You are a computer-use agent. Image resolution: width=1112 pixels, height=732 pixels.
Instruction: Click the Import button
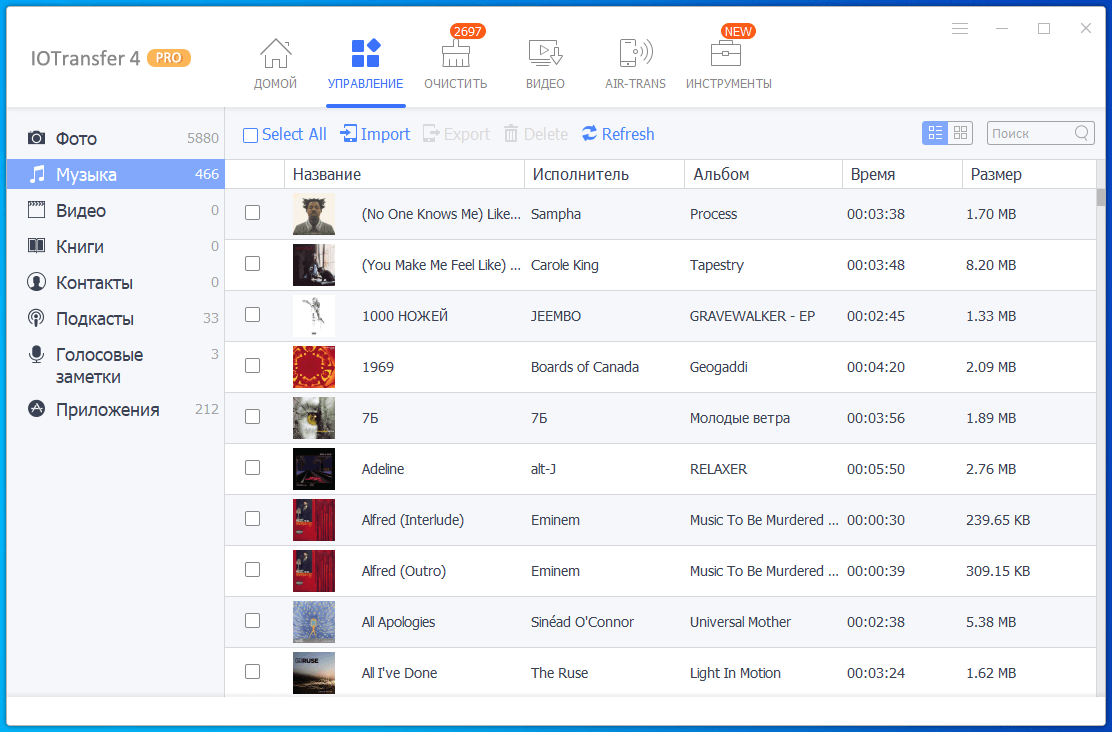coord(375,134)
